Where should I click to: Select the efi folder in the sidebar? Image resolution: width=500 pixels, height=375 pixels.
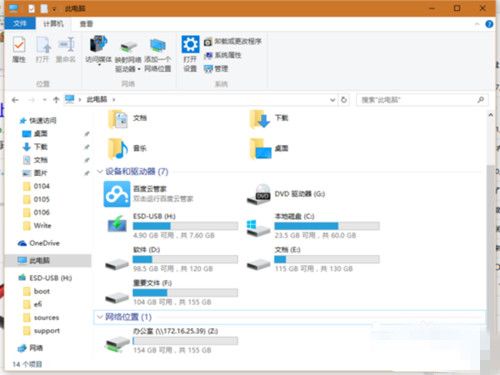32,304
